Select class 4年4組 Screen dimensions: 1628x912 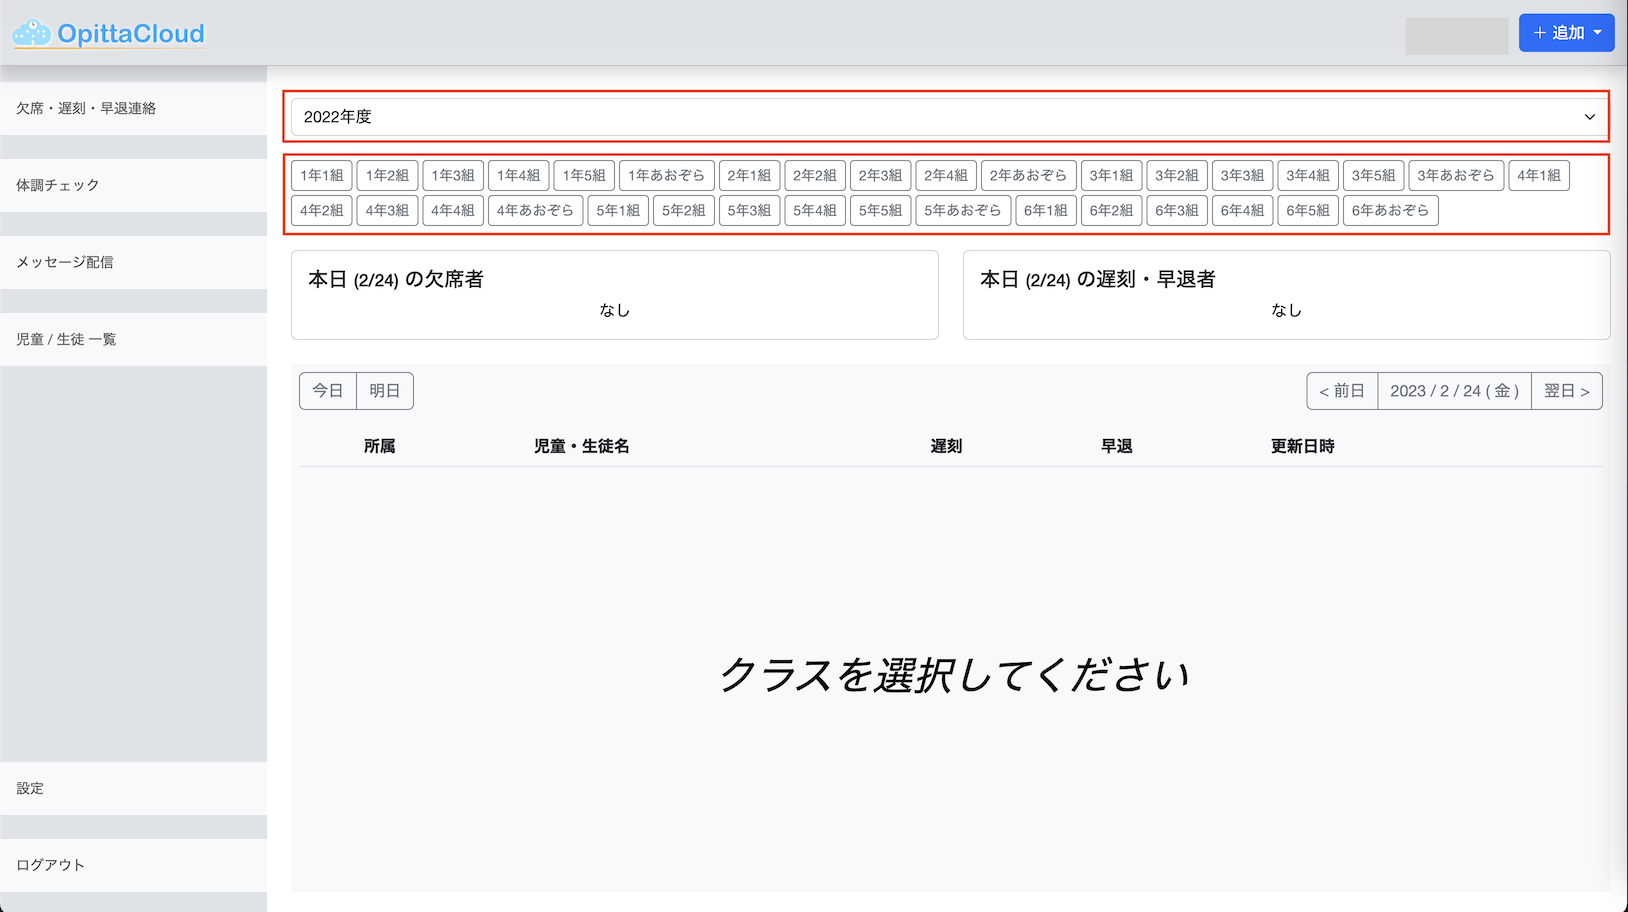[x=453, y=210]
